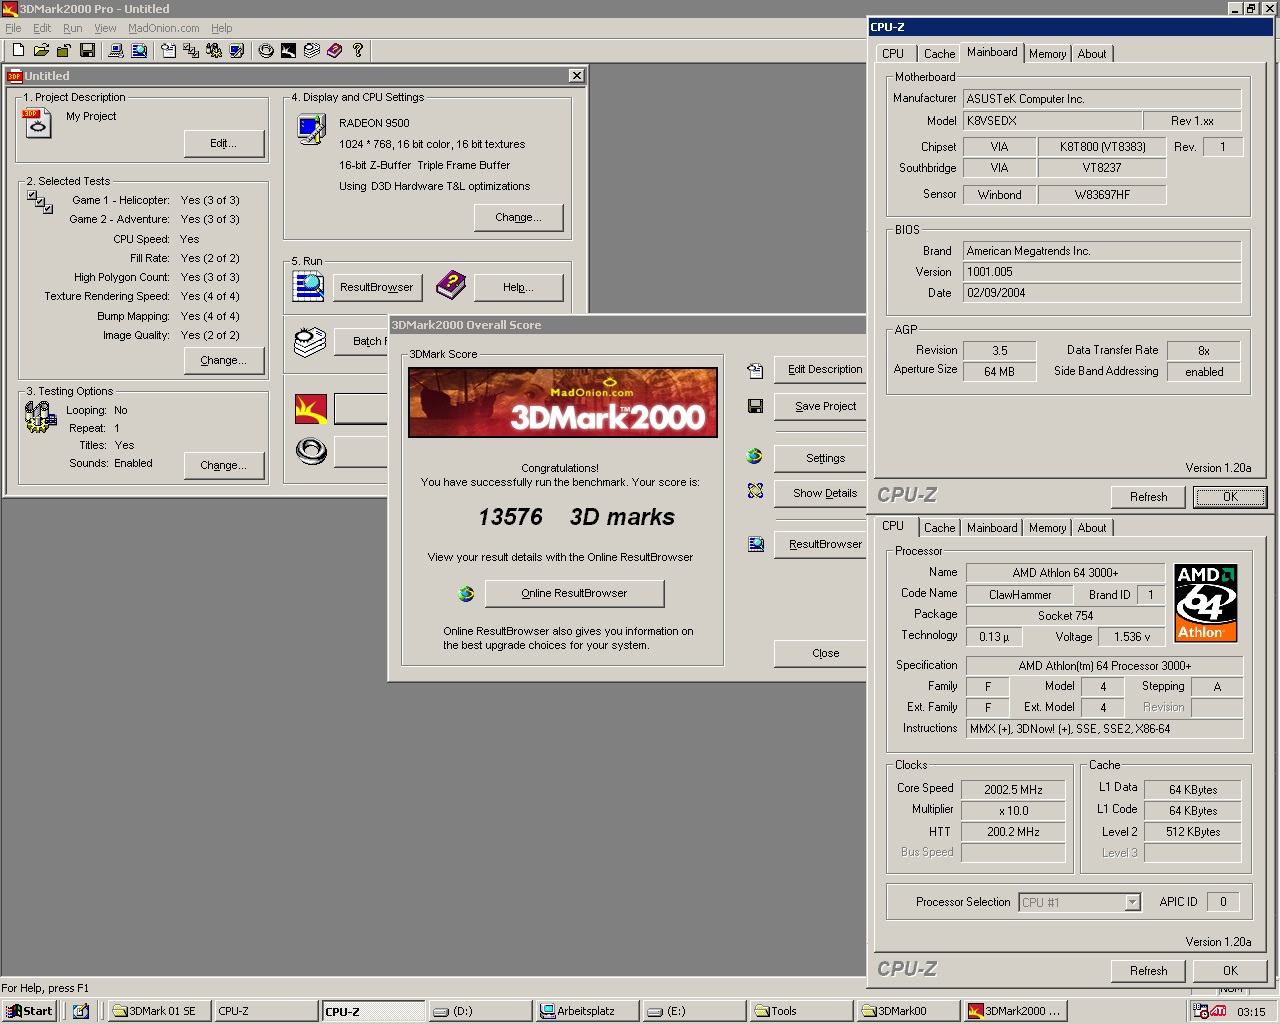Switch to Mainboard tab in lower CPU-Z window
Viewport: 1280px width, 1024px height.
click(x=992, y=528)
